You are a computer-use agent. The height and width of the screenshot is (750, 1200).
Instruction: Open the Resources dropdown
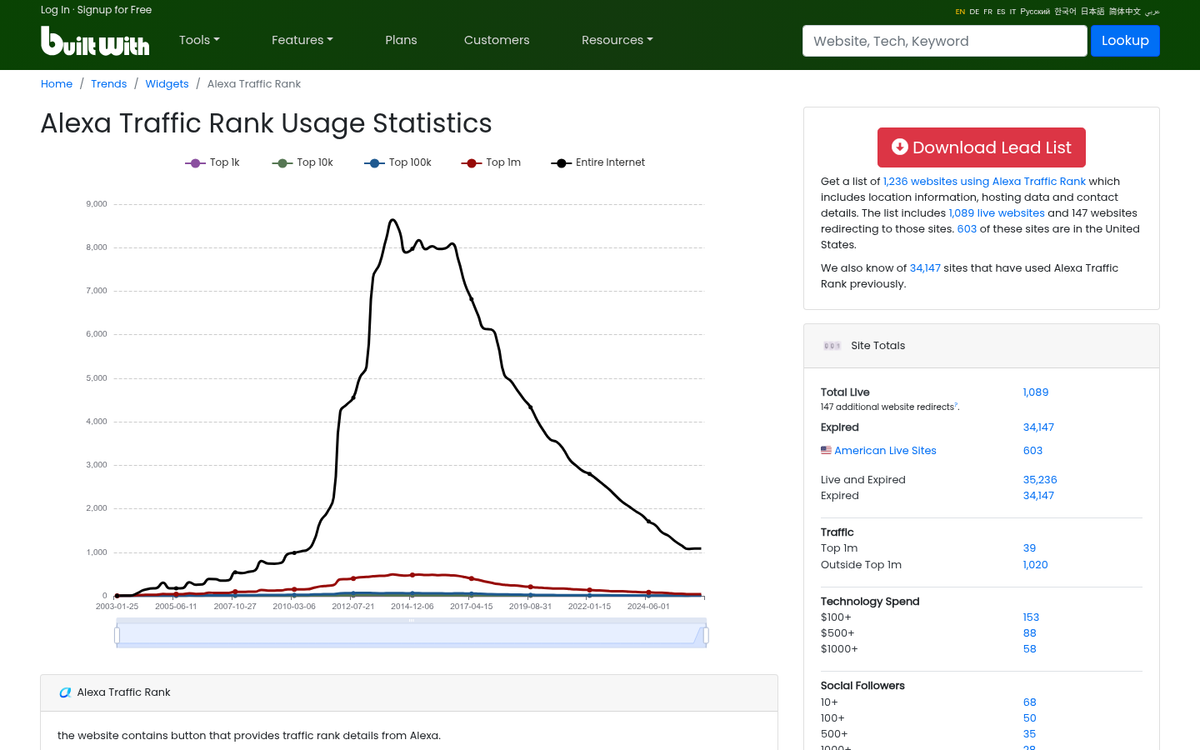pyautogui.click(x=616, y=40)
